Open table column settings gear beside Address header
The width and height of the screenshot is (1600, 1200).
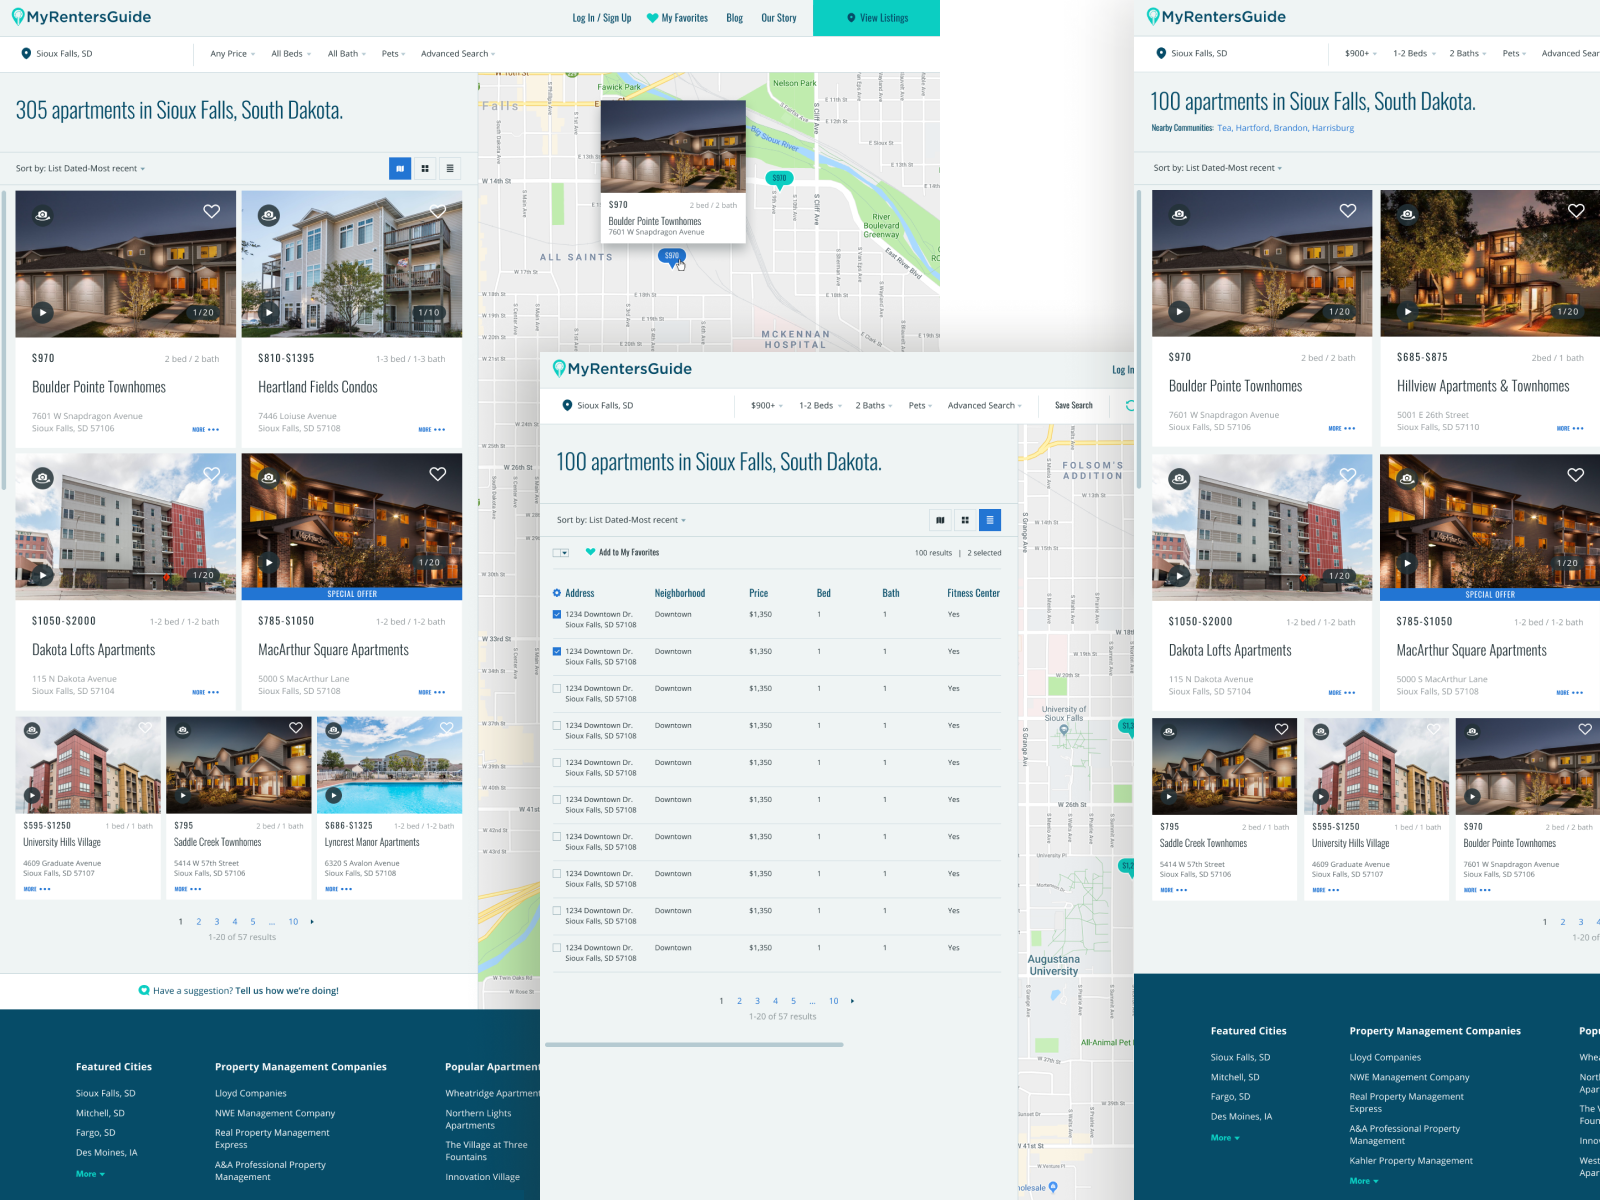pos(557,593)
